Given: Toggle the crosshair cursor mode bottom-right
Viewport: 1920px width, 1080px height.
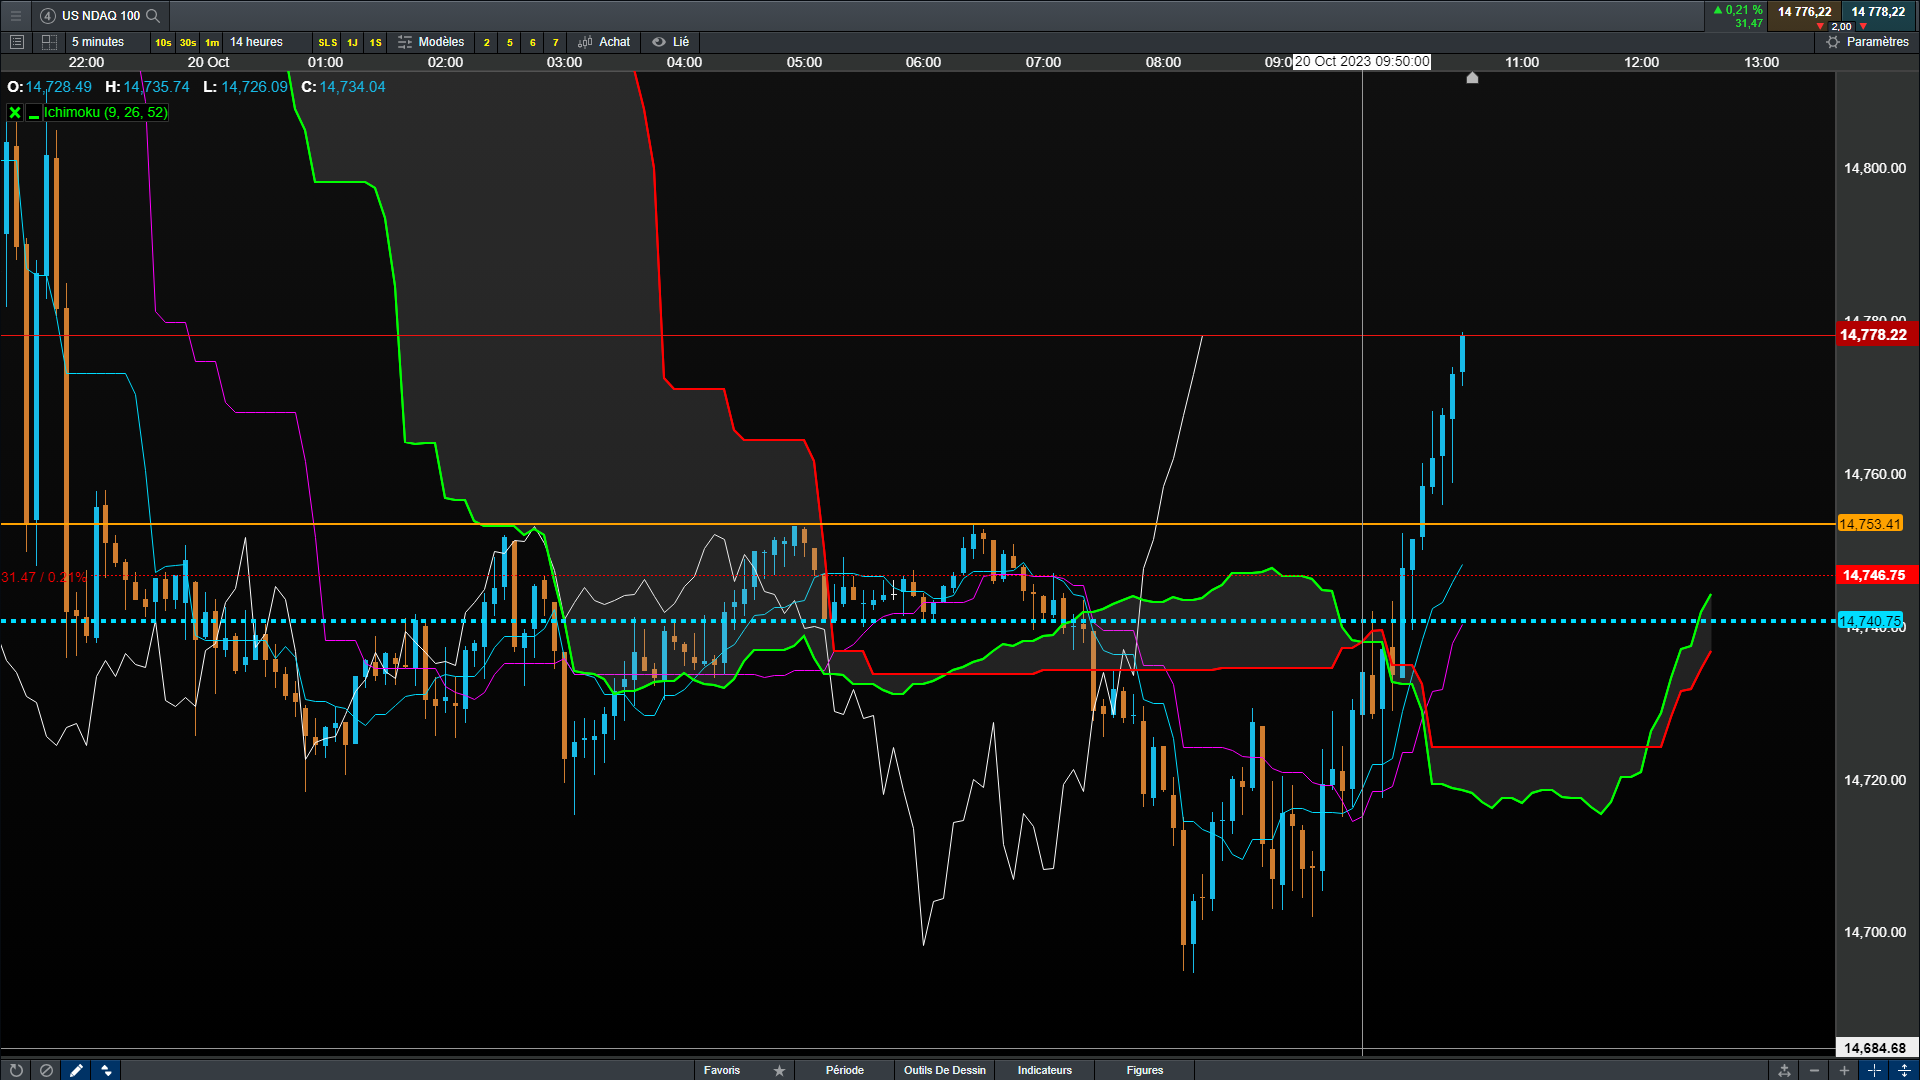Looking at the screenshot, I should pyautogui.click(x=1874, y=1070).
